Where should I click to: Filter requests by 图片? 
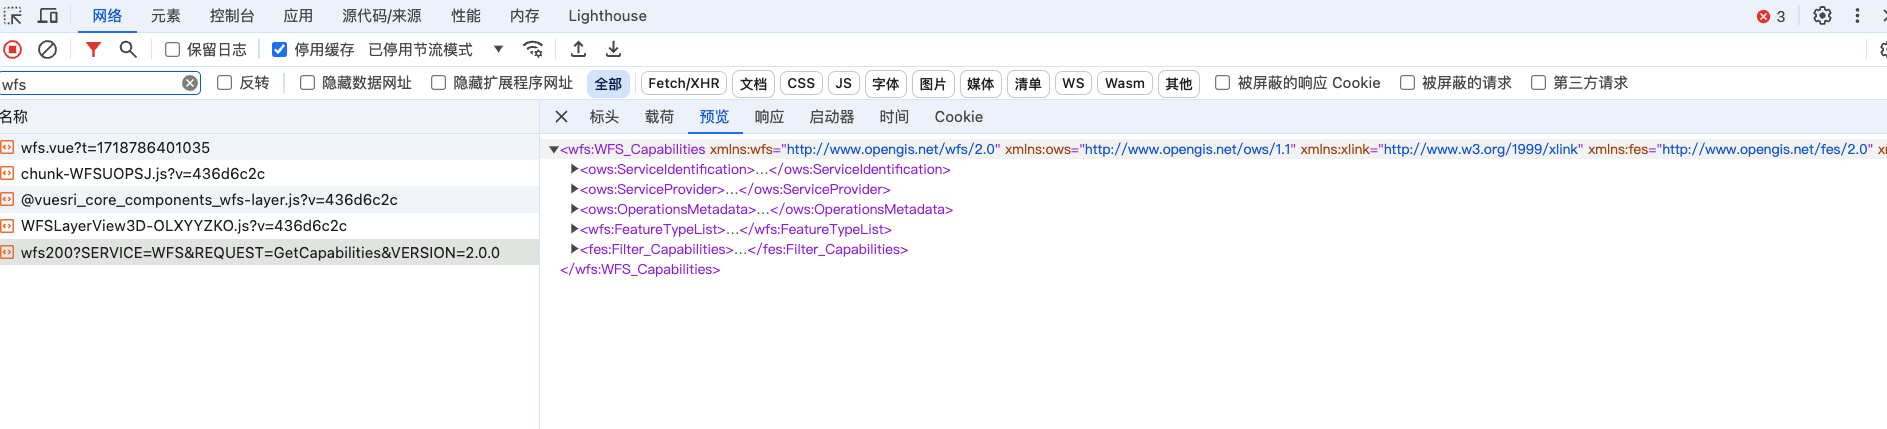[933, 84]
